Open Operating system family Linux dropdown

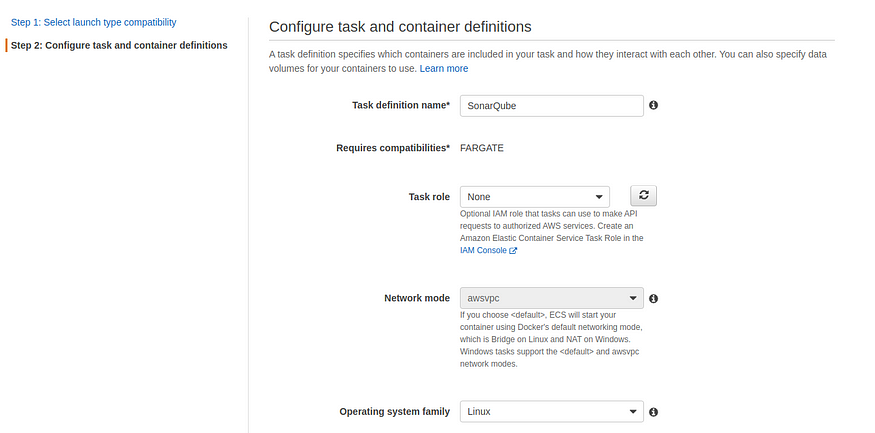550,412
